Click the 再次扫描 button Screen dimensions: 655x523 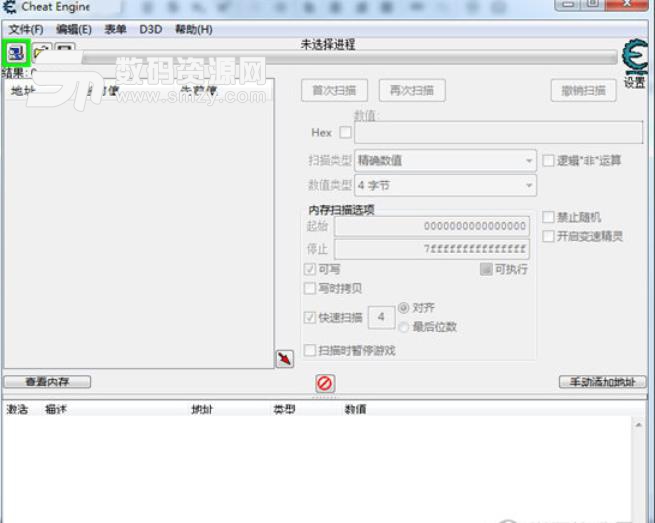click(412, 90)
